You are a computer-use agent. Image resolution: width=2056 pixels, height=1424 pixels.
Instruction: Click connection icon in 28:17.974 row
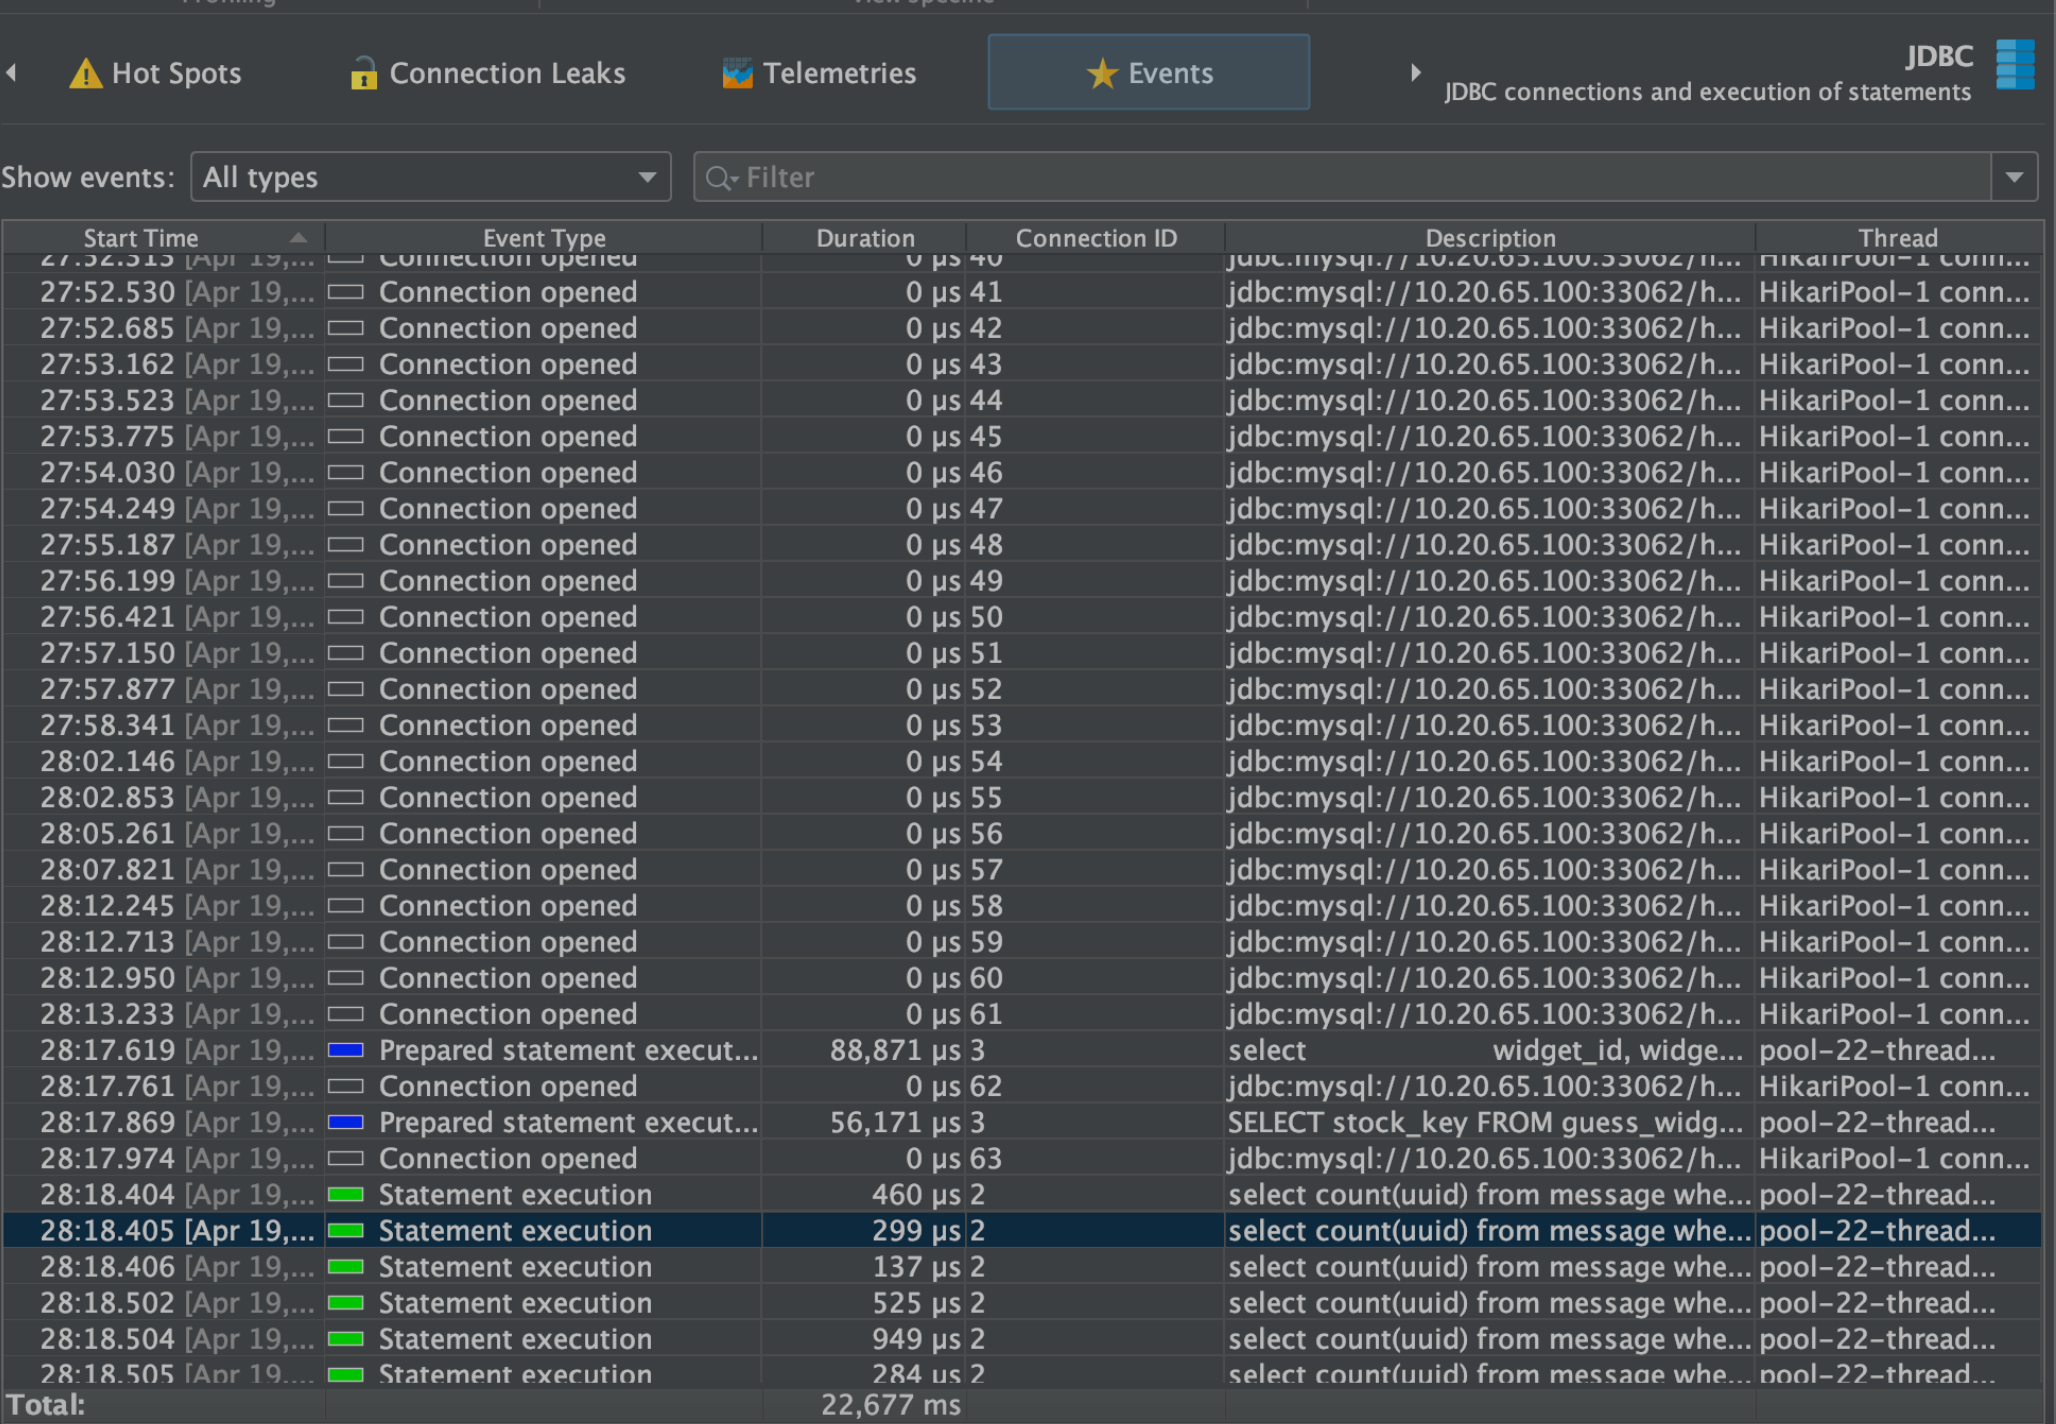click(x=346, y=1158)
